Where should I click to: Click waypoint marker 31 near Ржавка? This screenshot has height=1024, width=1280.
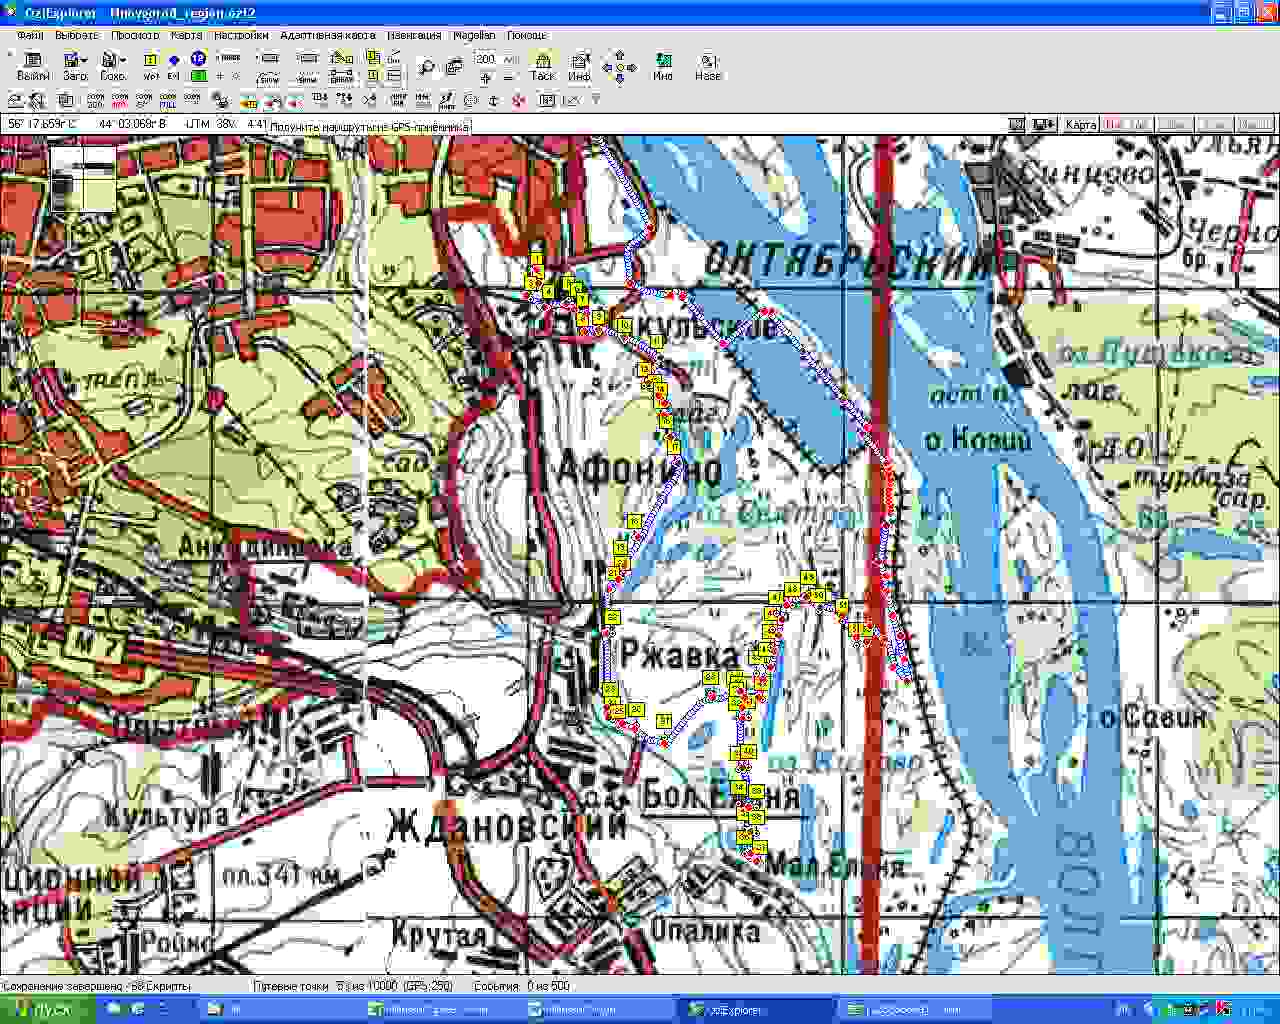click(x=663, y=721)
